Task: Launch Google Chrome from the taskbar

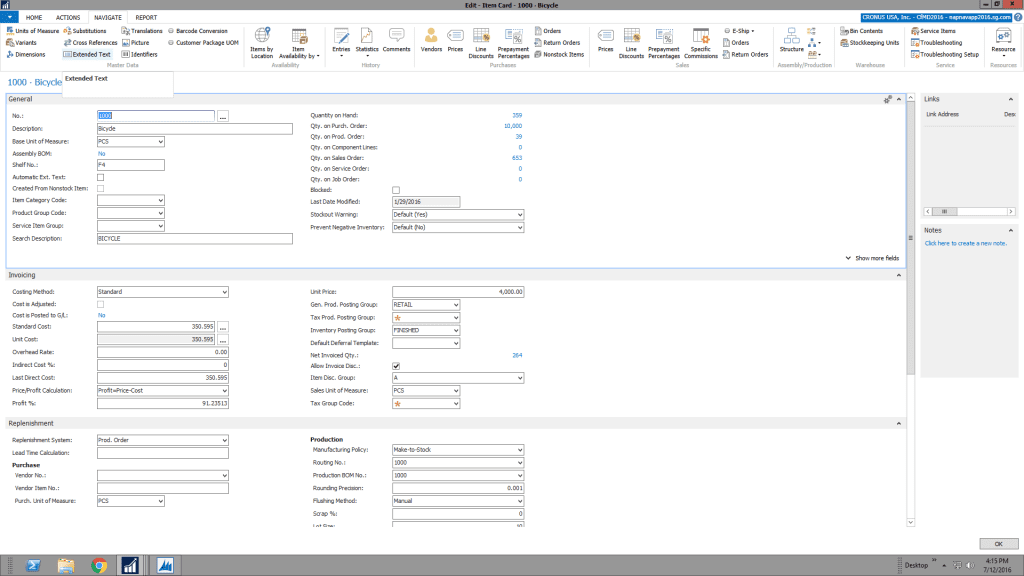Action: [99, 565]
